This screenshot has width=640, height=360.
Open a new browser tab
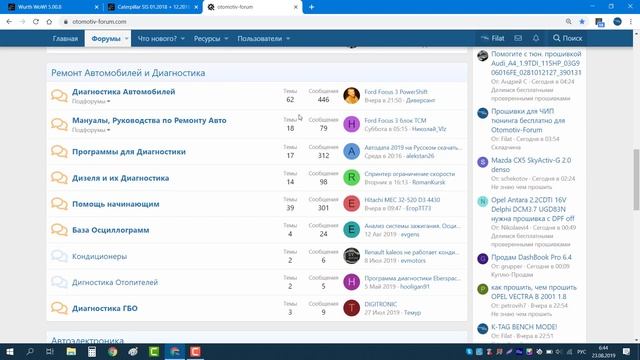[311, 7]
